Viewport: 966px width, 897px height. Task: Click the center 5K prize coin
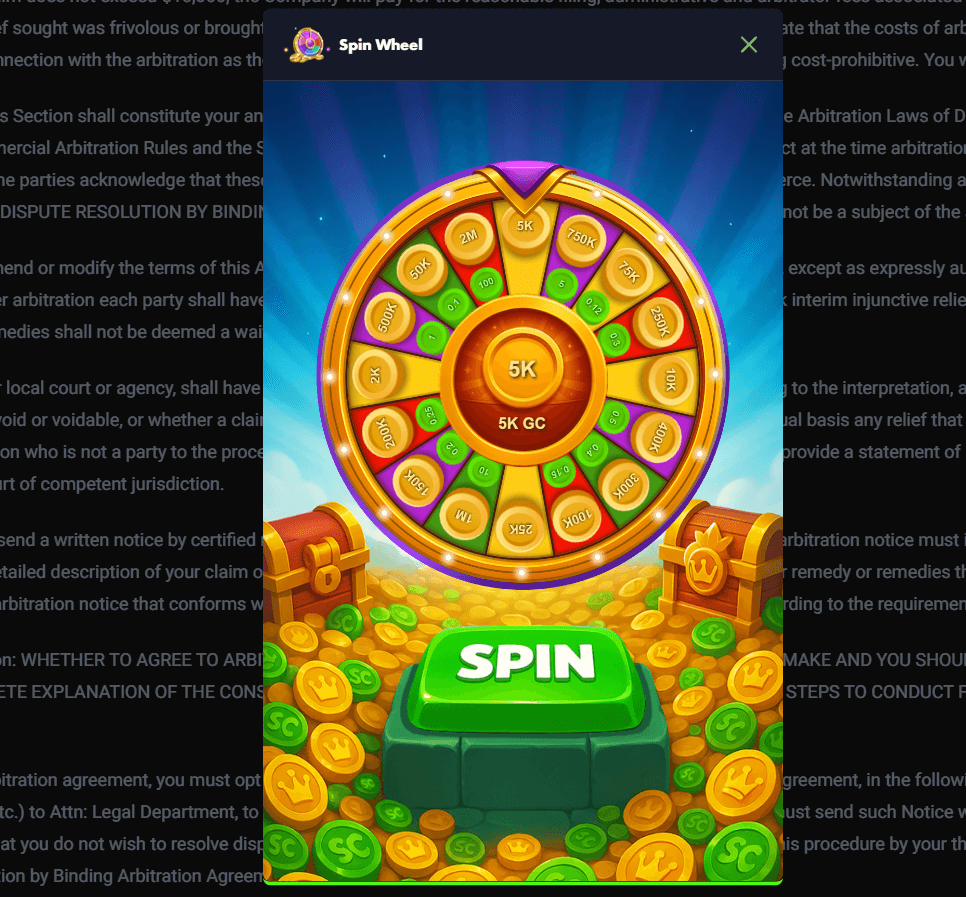pyautogui.click(x=522, y=369)
